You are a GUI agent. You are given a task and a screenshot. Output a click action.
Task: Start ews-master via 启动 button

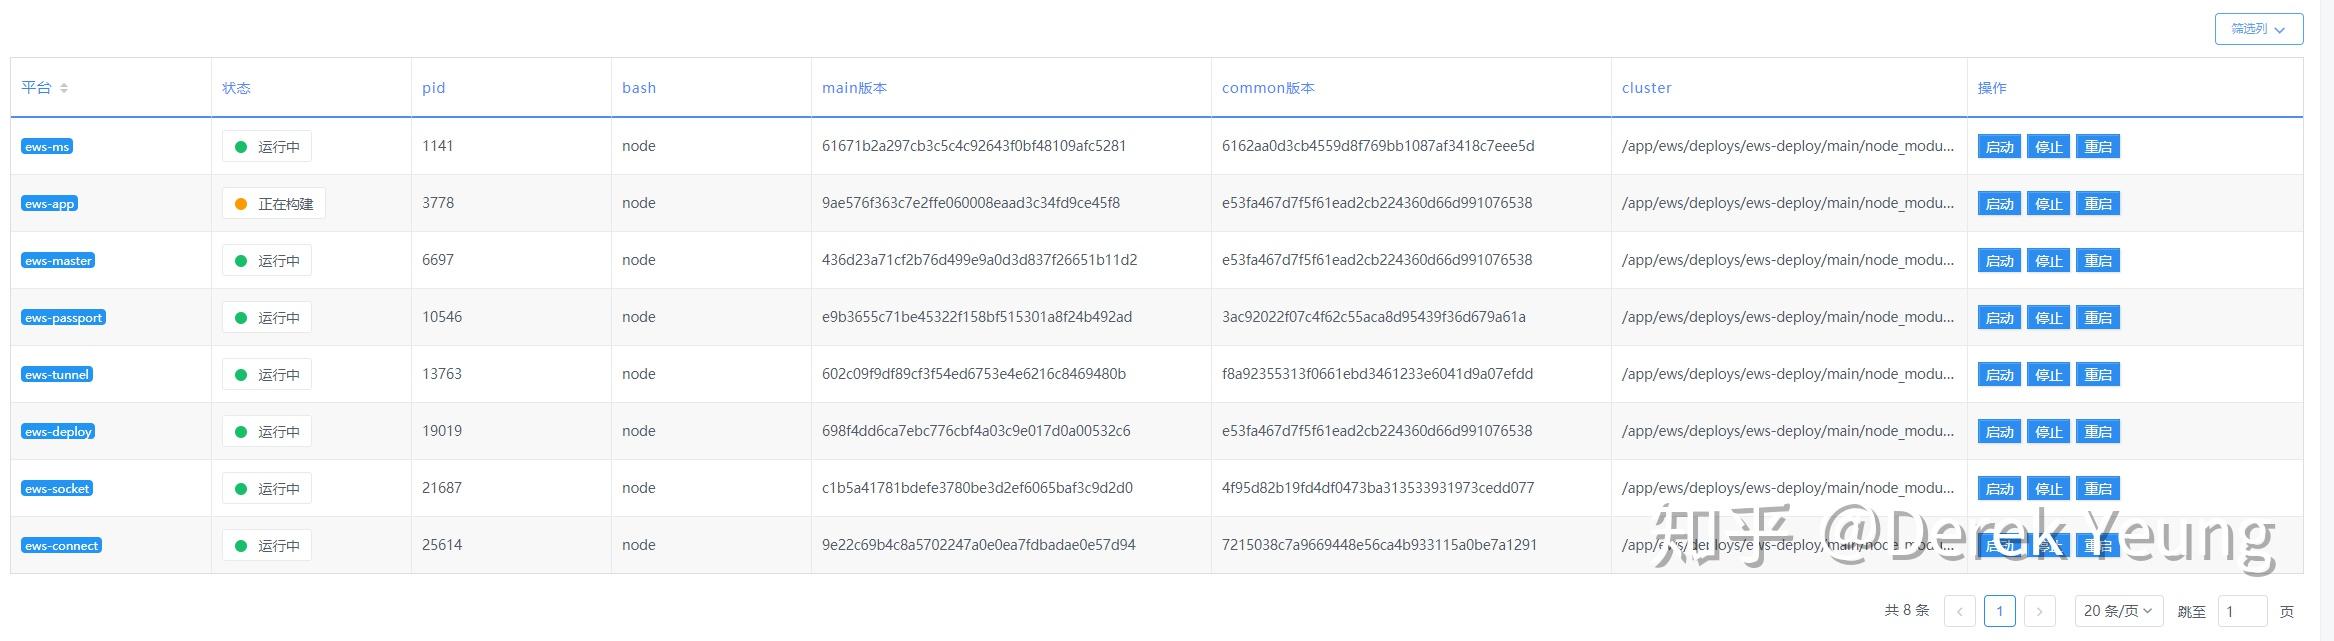point(1999,261)
